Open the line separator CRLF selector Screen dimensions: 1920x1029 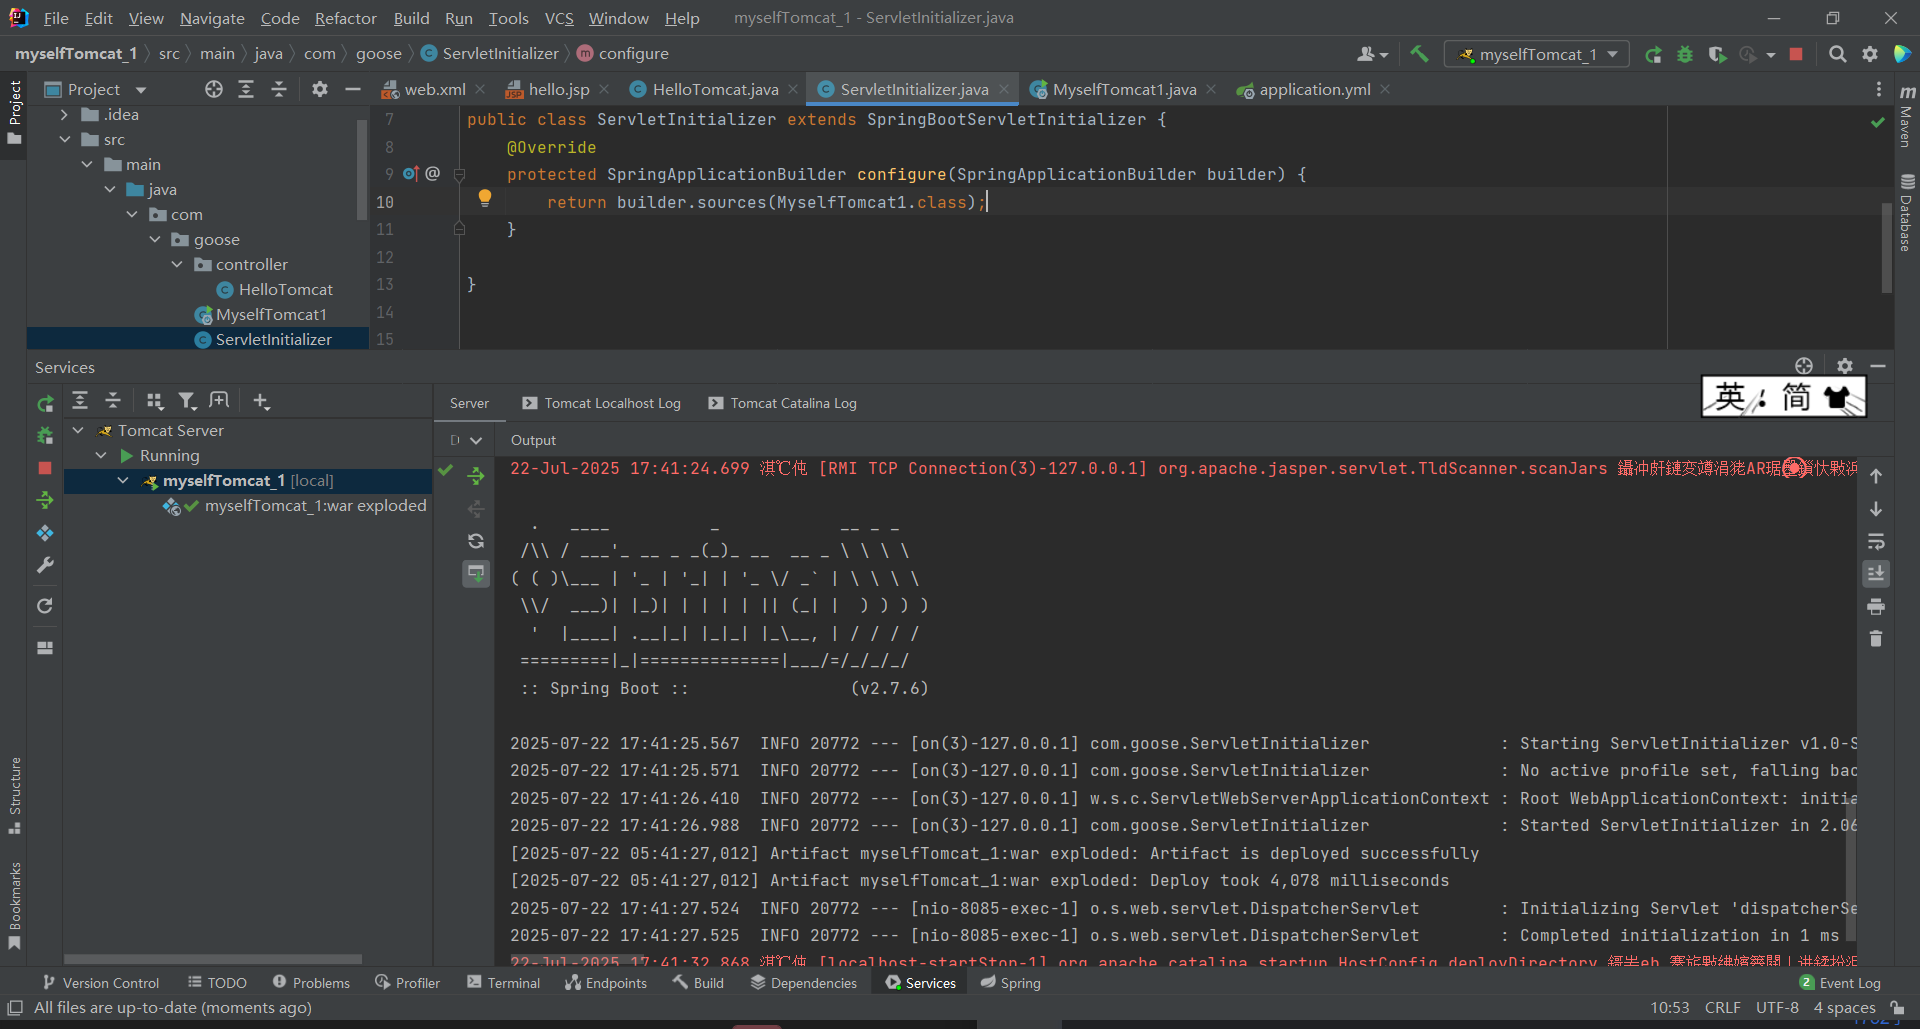coord(1723,1008)
